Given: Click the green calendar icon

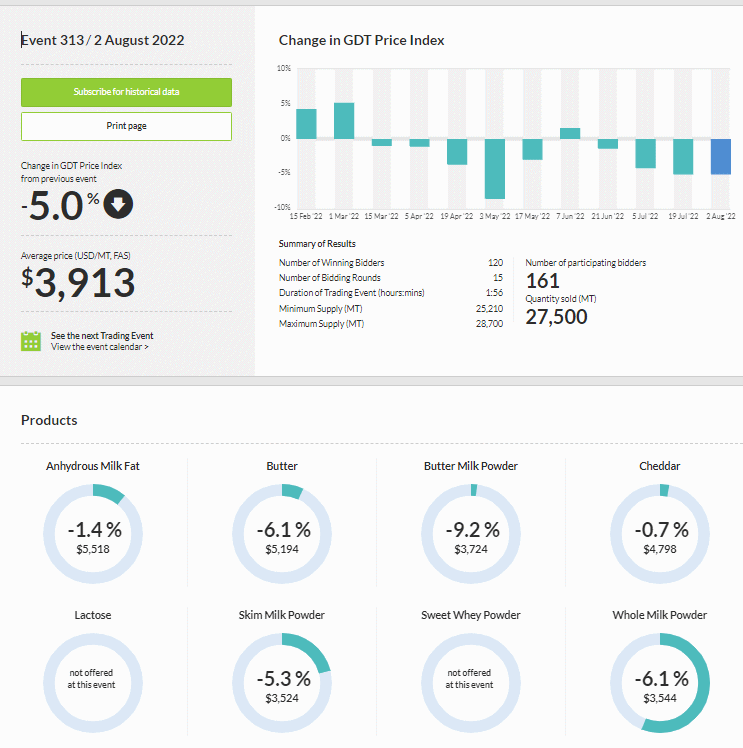Looking at the screenshot, I should (x=31, y=341).
